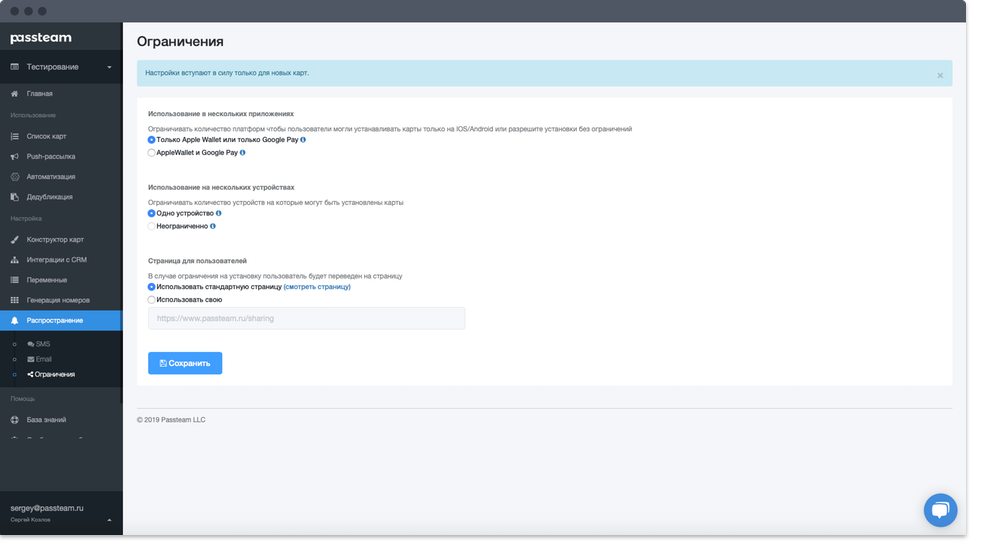Image resolution: width=993 pixels, height=544 pixels.
Task: Click info icon beside Только Apple Wallet
Action: pos(303,140)
